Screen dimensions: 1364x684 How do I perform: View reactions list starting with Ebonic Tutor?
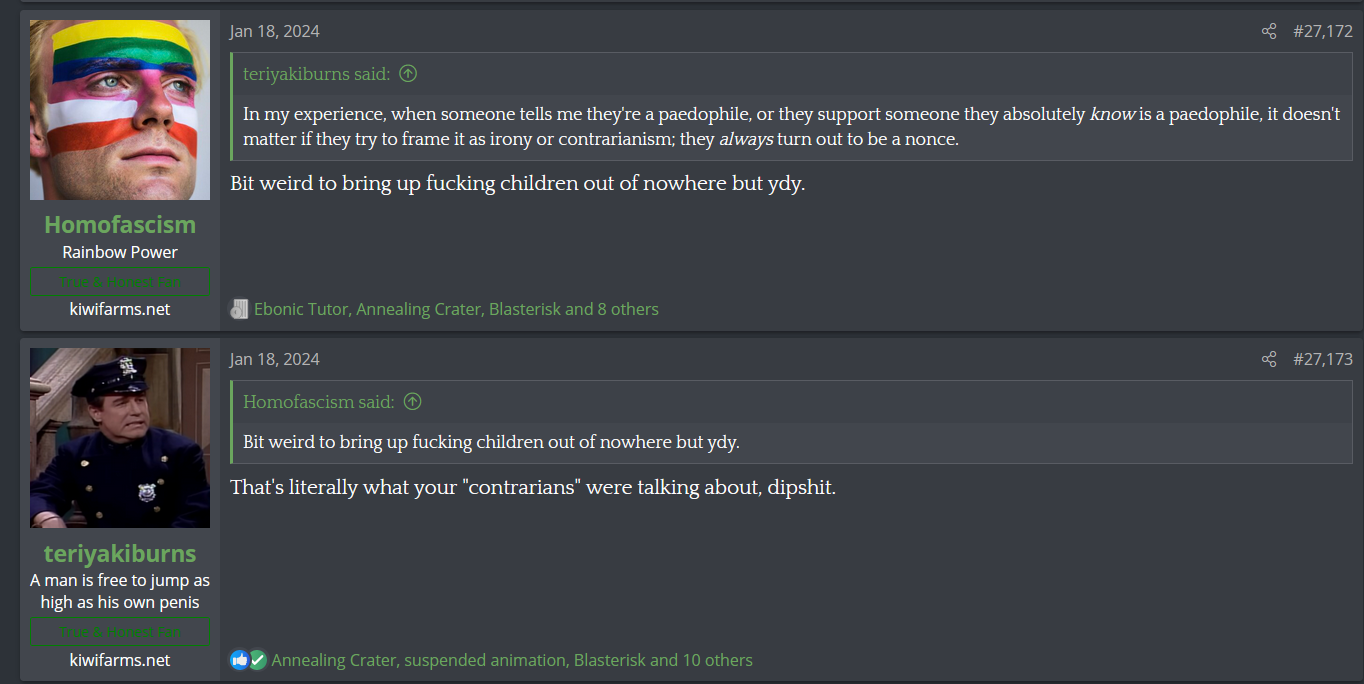456,309
